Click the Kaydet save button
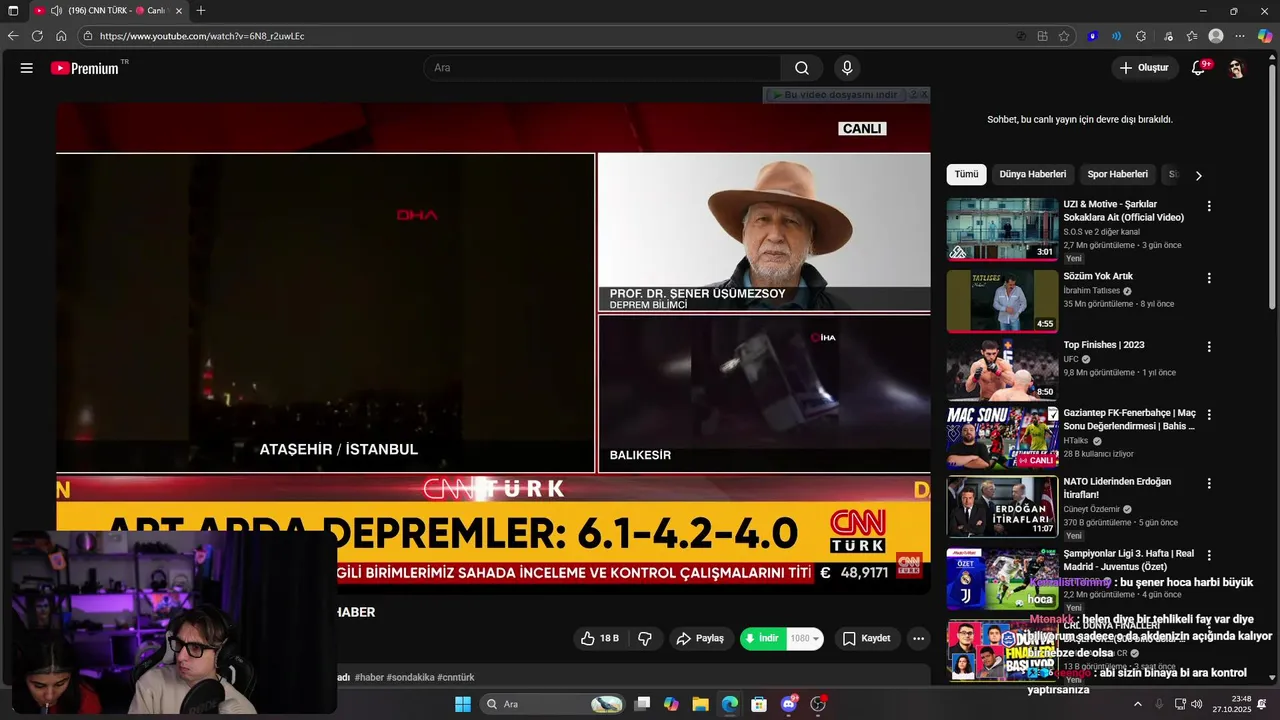This screenshot has width=1280, height=720. [866, 638]
